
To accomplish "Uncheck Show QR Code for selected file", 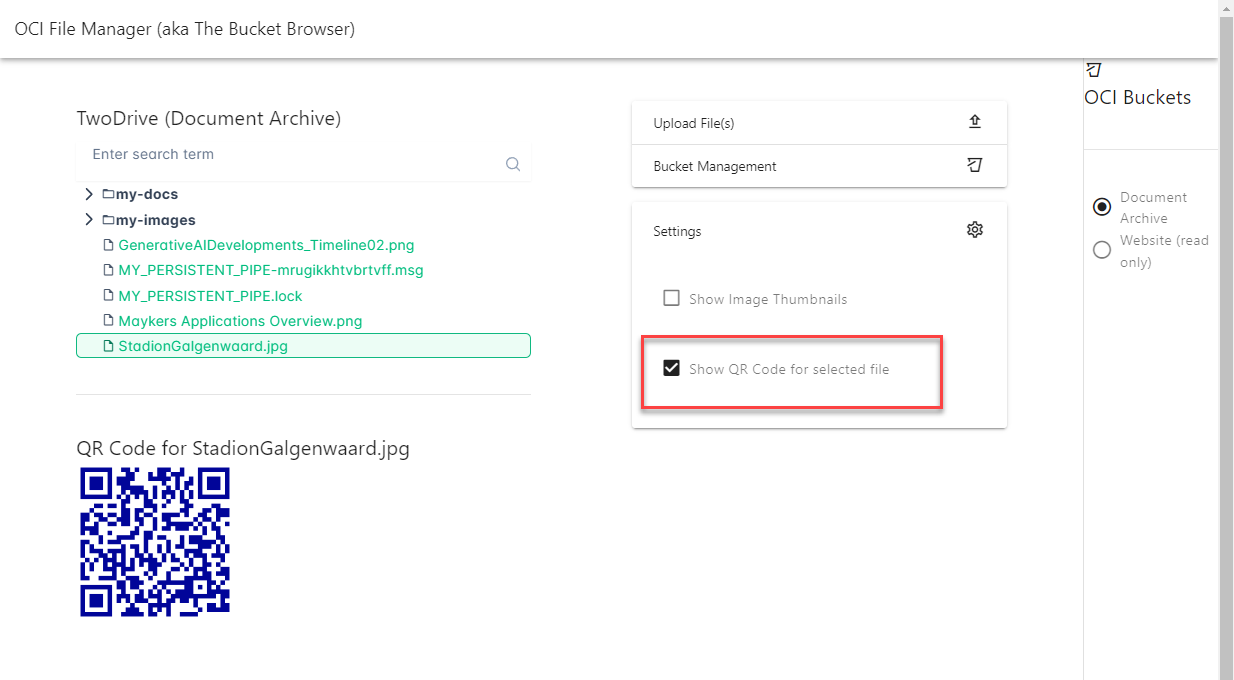I will coord(672,368).
